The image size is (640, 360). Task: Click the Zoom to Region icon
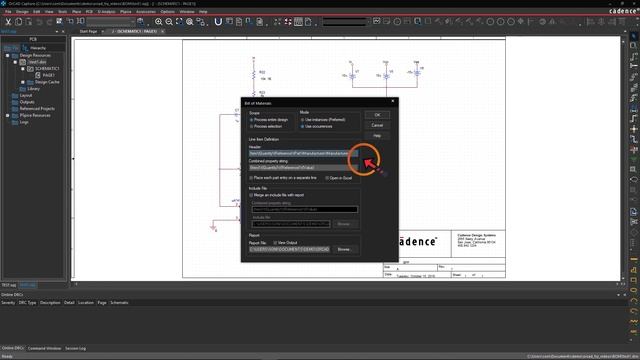179,22
